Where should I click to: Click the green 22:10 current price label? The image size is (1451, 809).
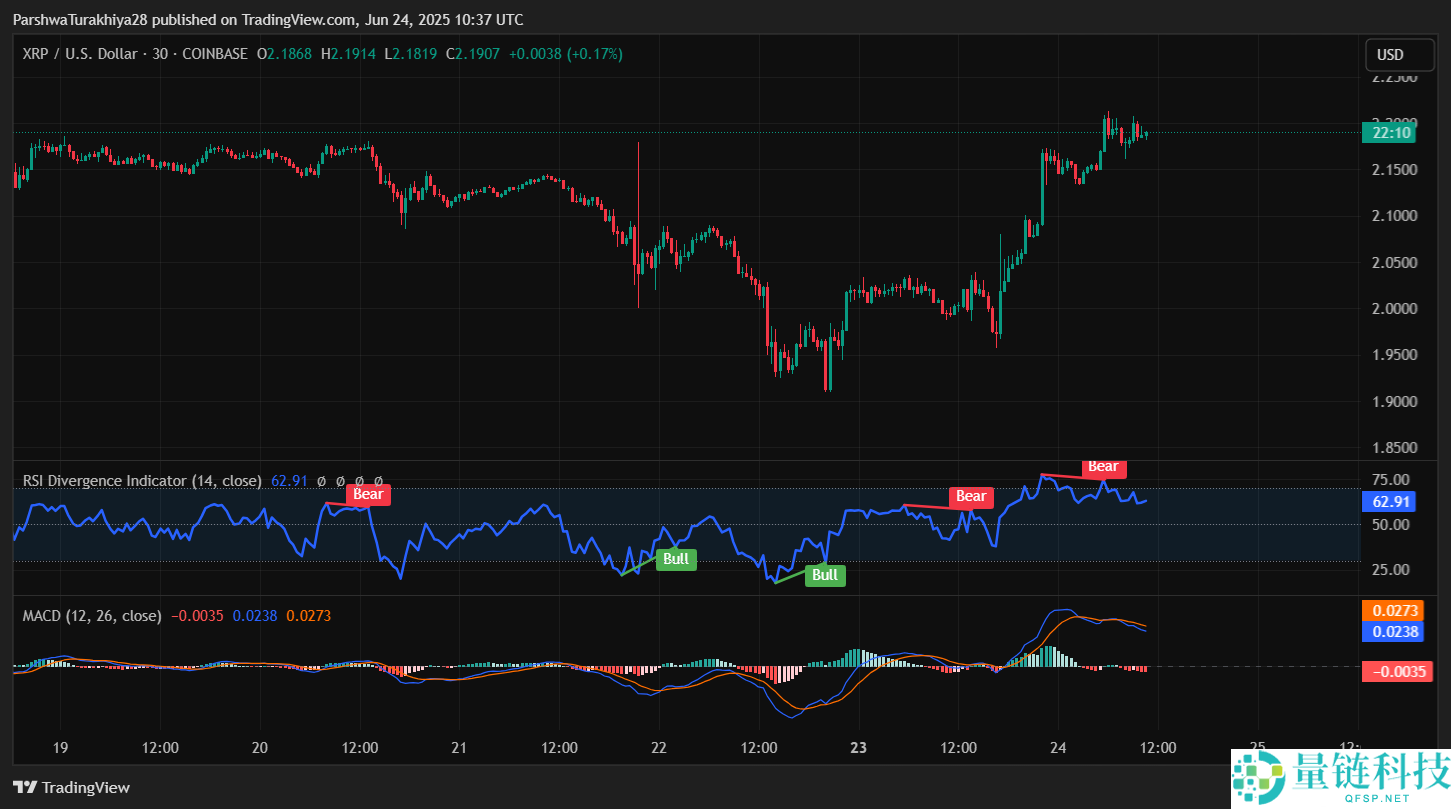click(x=1391, y=133)
